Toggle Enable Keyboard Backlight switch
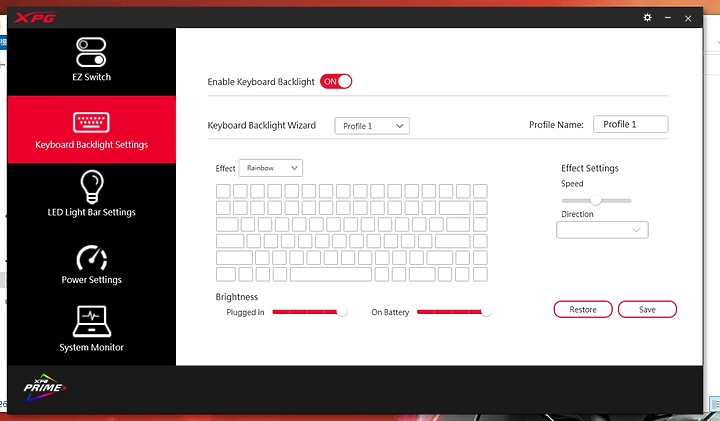The height and width of the screenshot is (421, 720). coord(336,81)
